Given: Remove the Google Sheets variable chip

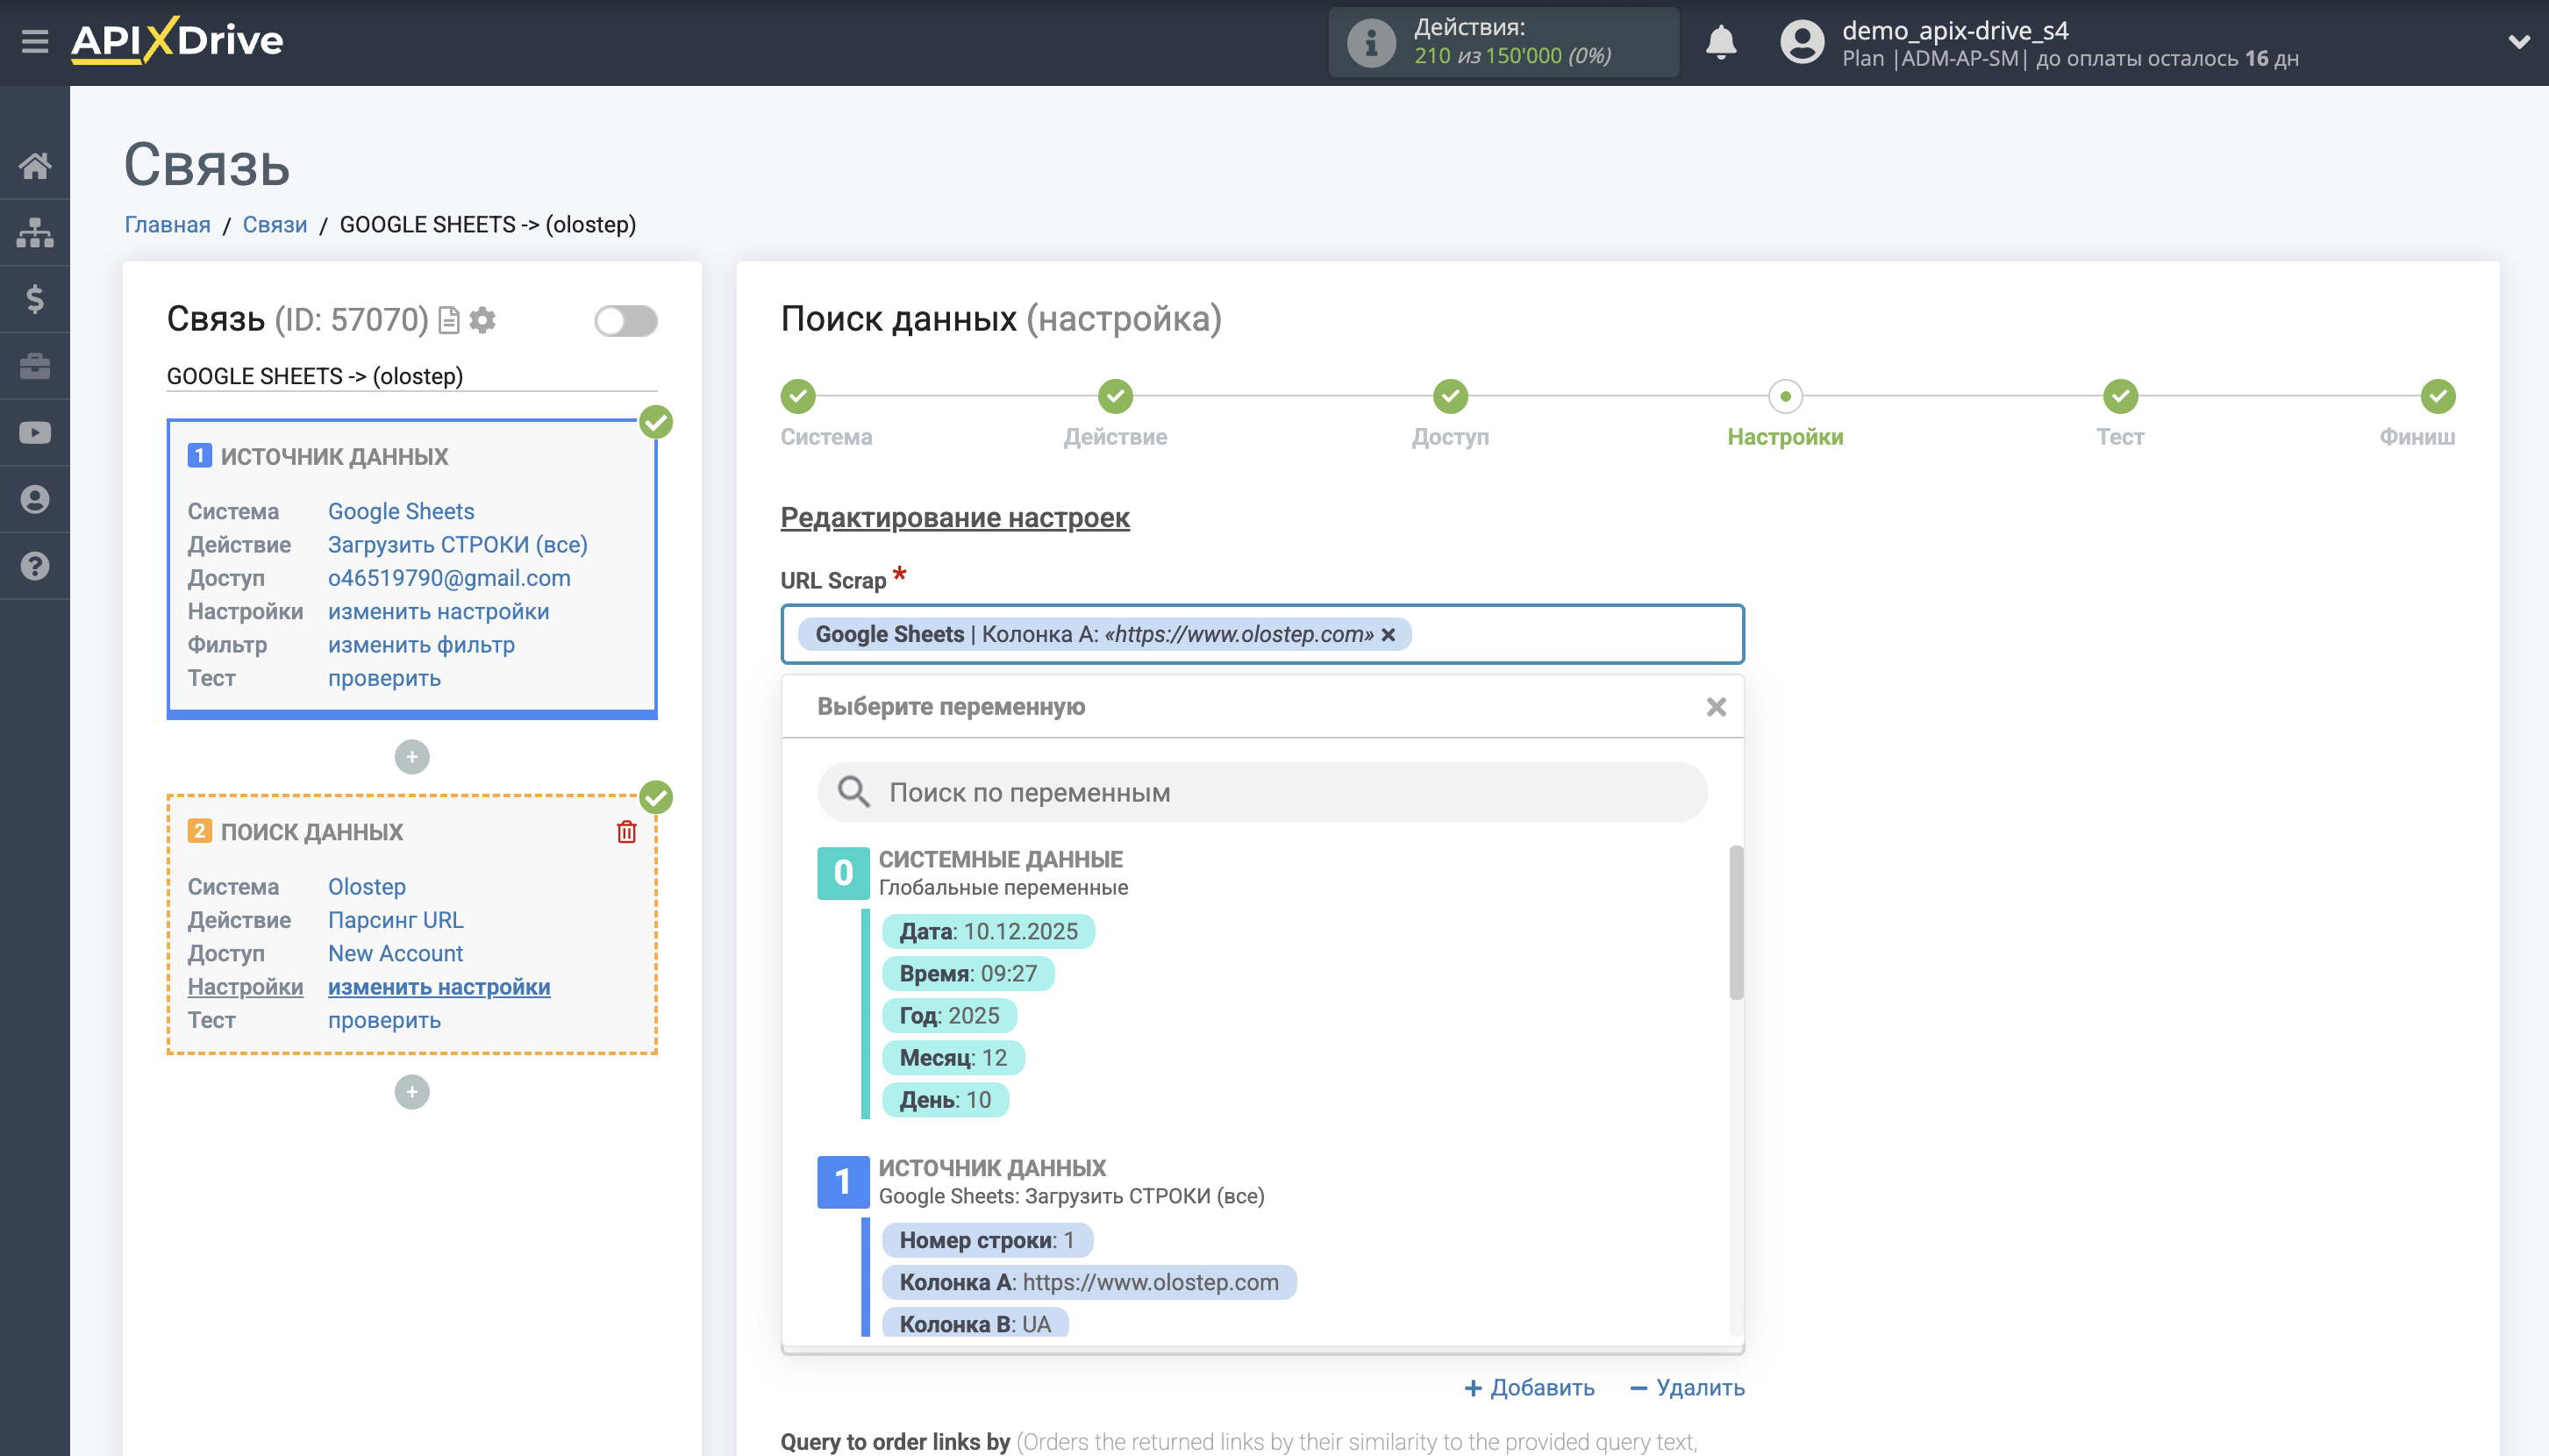Looking at the screenshot, I should [x=1390, y=634].
